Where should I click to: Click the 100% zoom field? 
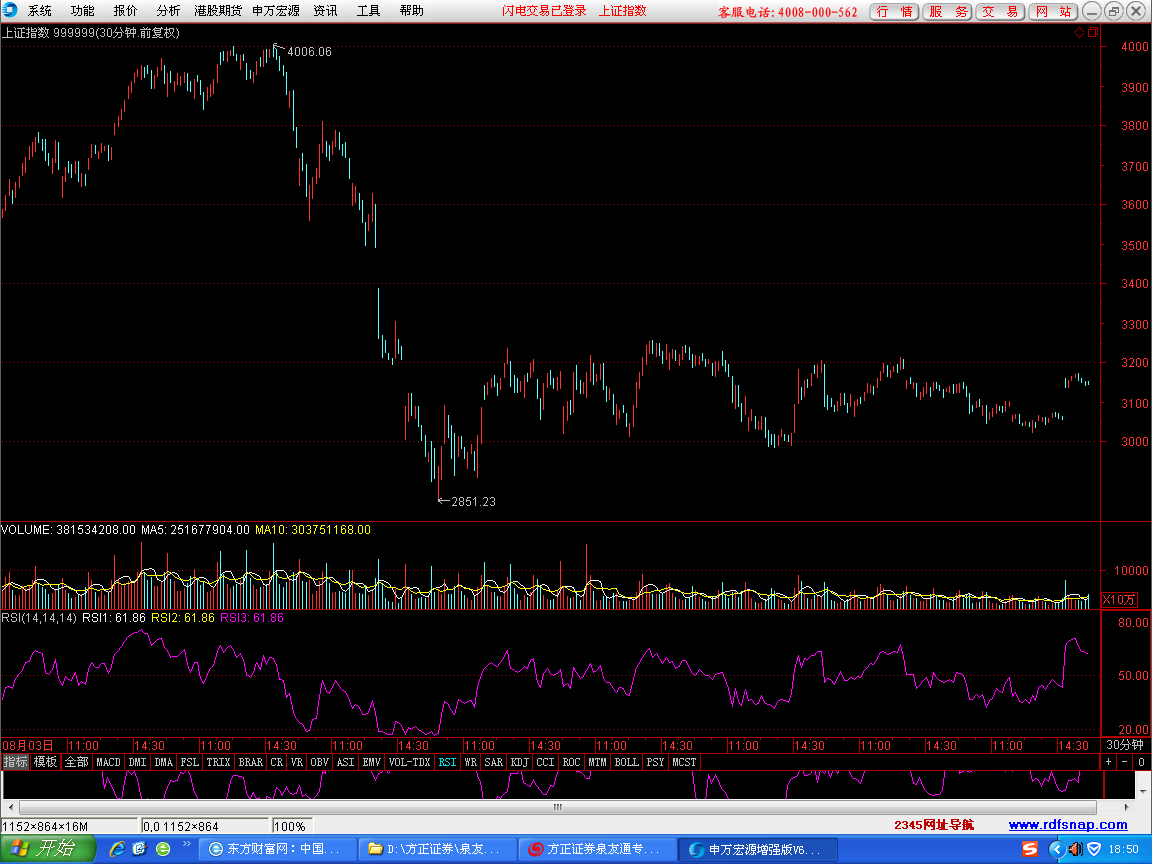(291, 827)
